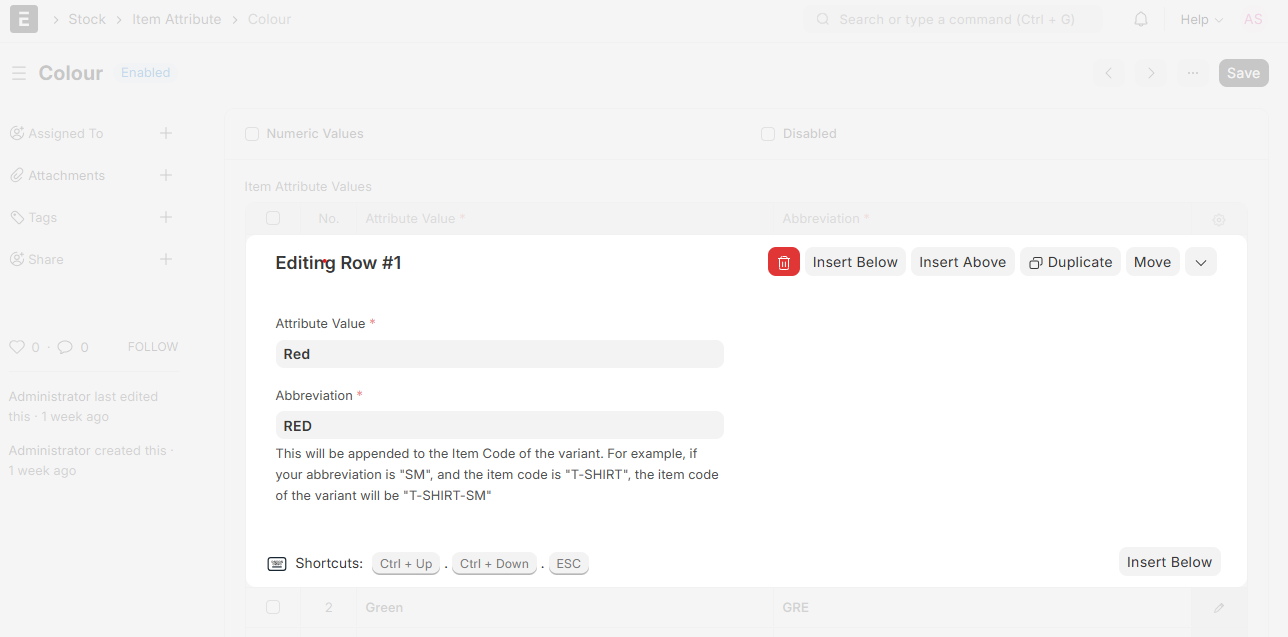Open notifications bell icon
Image resolution: width=1288 pixels, height=637 pixels.
coord(1141,19)
